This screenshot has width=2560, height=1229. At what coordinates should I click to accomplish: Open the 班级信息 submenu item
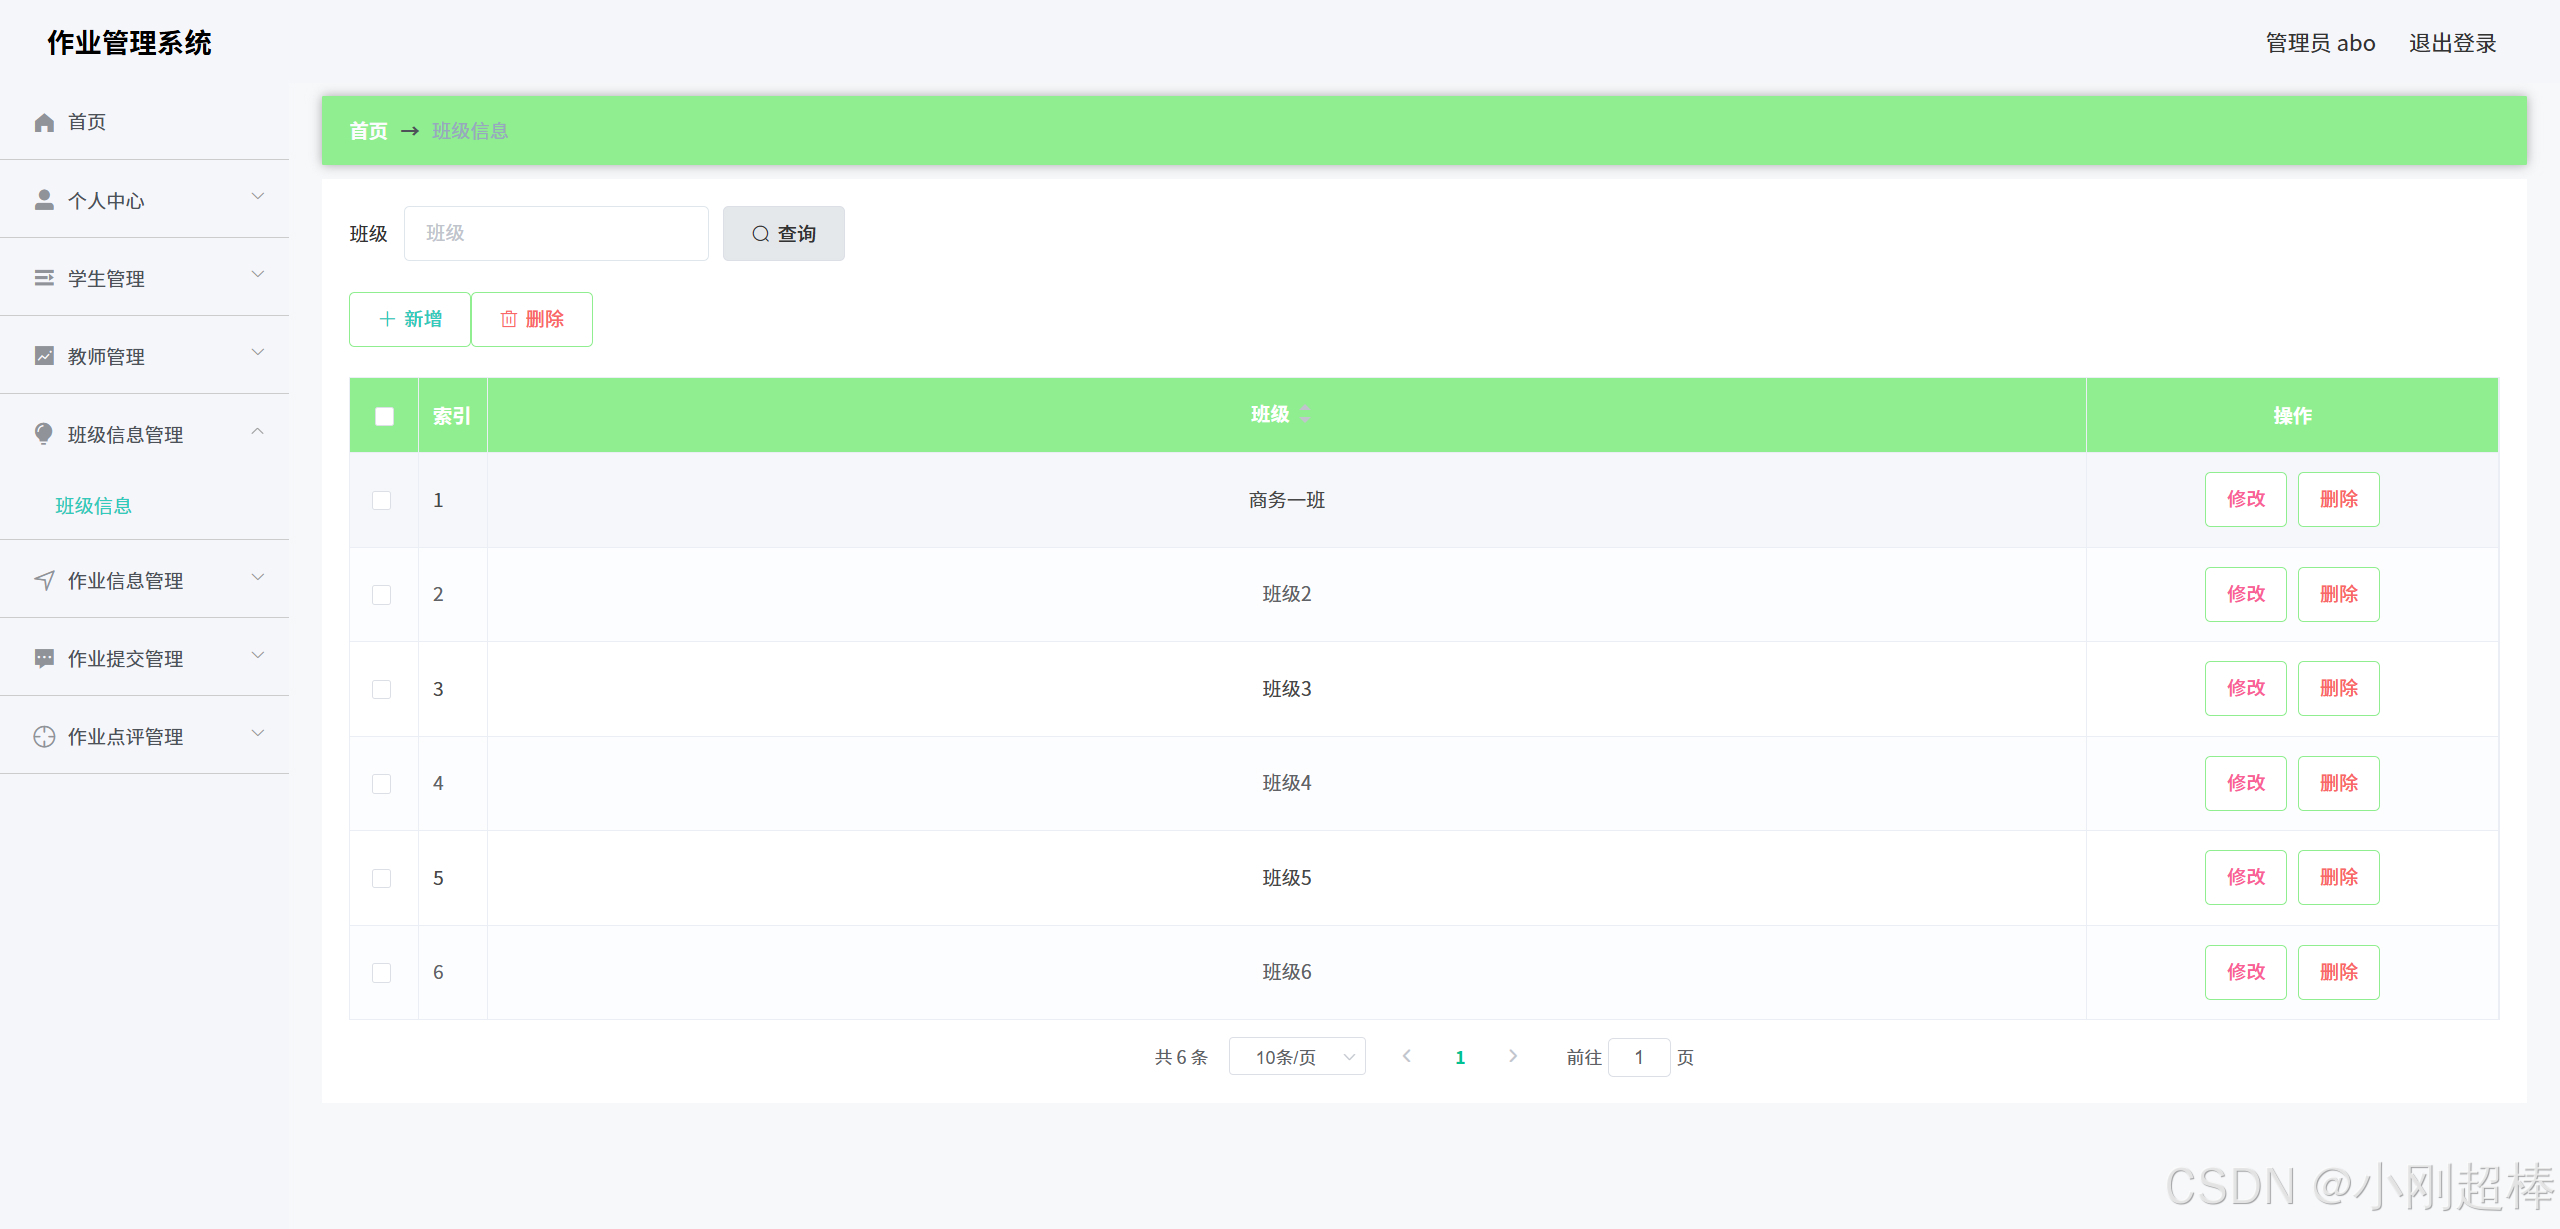coord(94,506)
